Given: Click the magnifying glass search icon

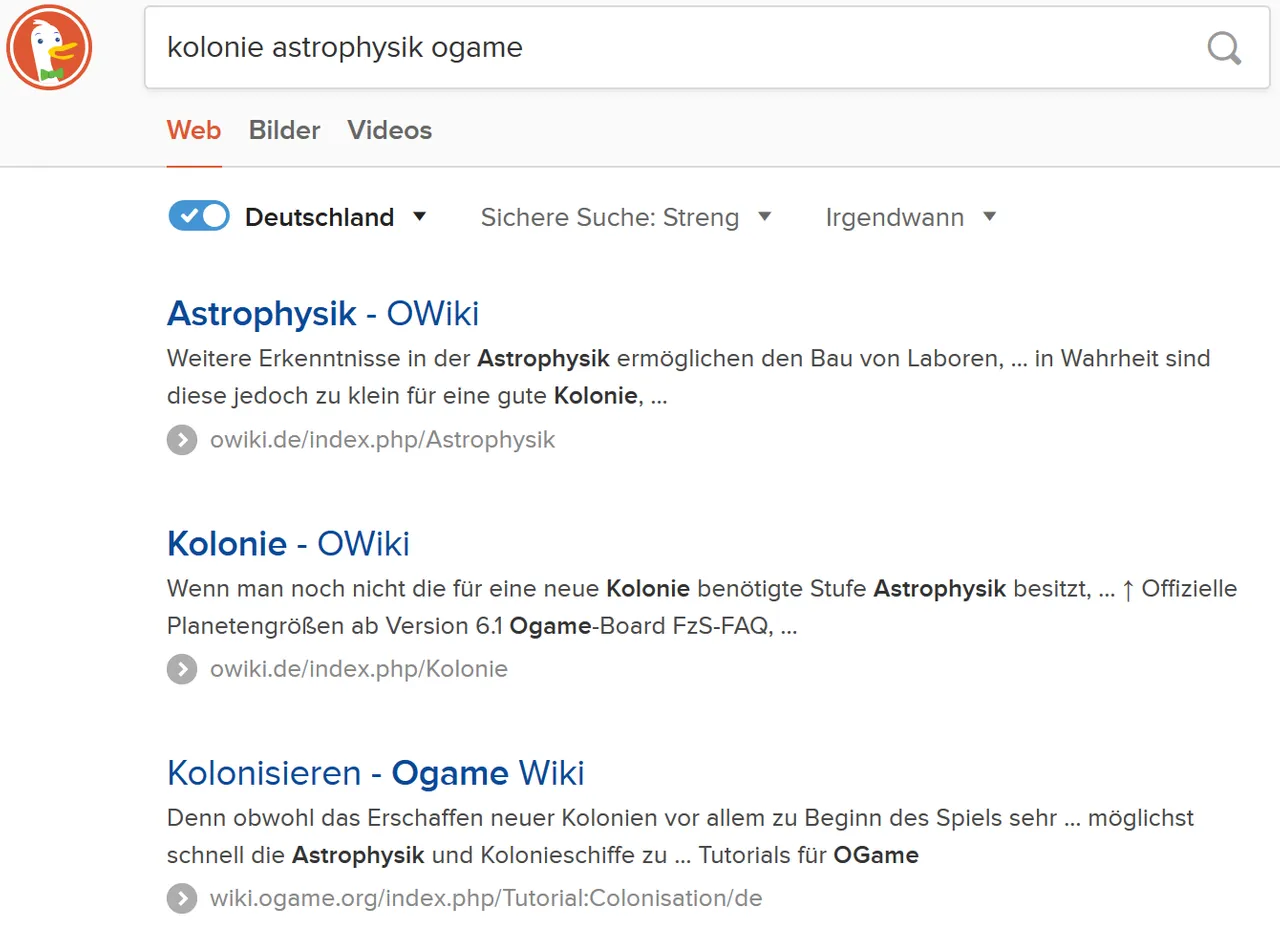Looking at the screenshot, I should tap(1224, 47).
